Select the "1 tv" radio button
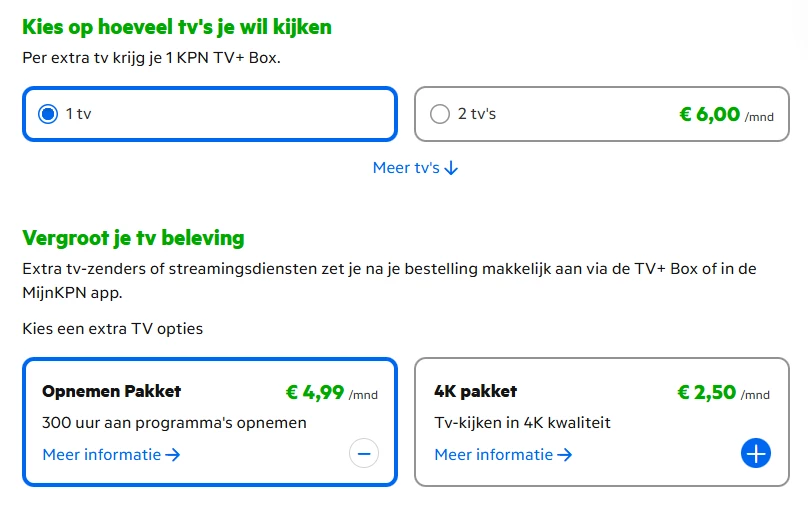 pyautogui.click(x=47, y=114)
